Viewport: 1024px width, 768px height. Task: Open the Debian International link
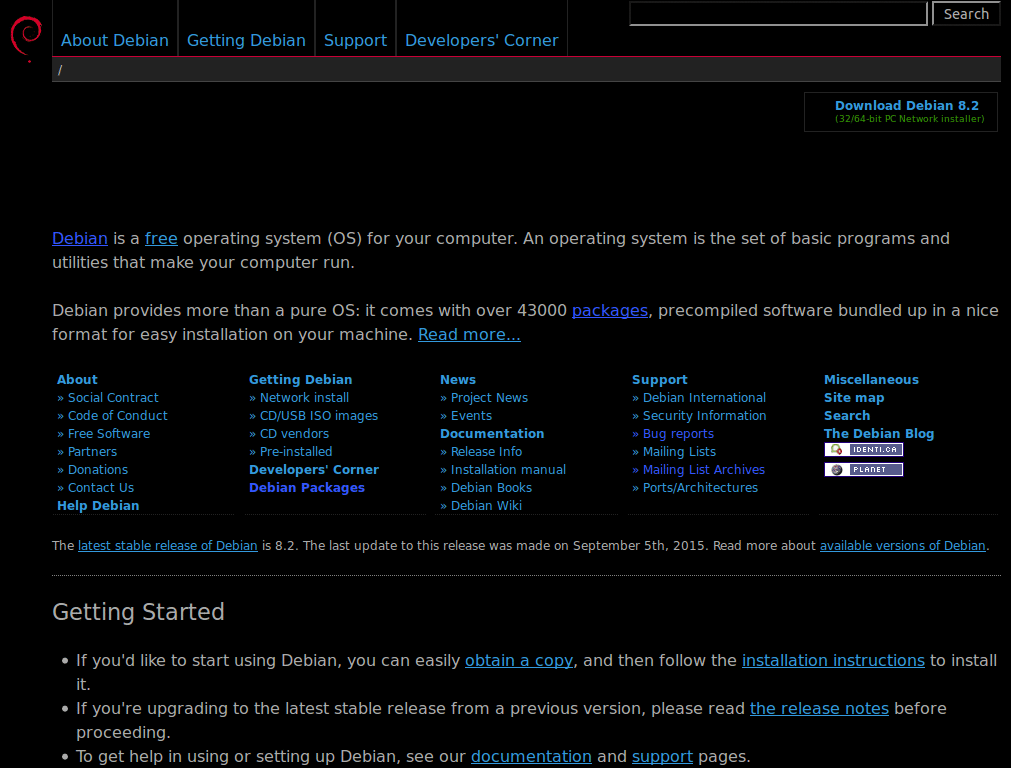(x=704, y=398)
